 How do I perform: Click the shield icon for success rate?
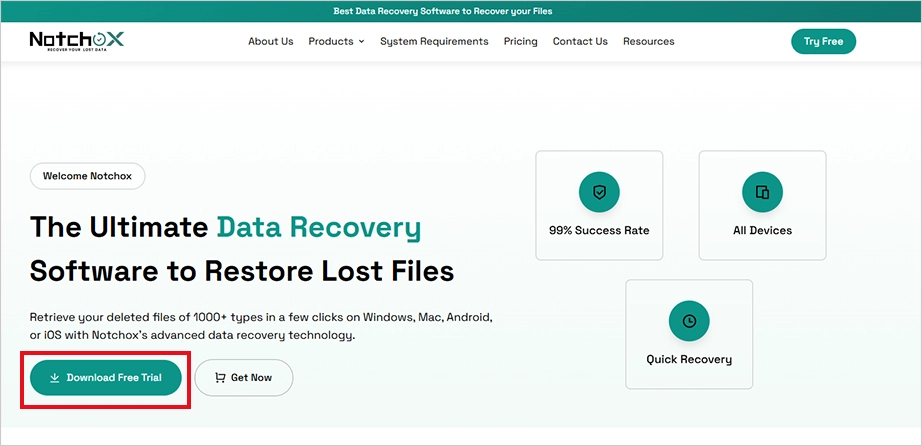tap(599, 192)
